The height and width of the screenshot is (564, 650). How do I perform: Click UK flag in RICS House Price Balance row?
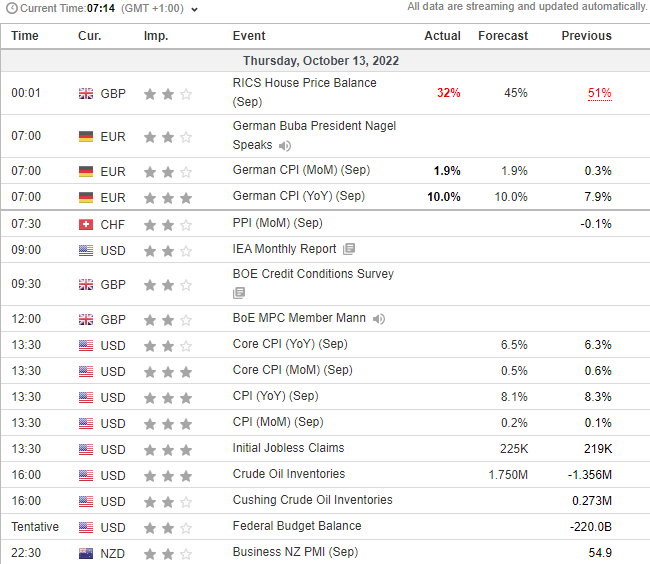86,93
